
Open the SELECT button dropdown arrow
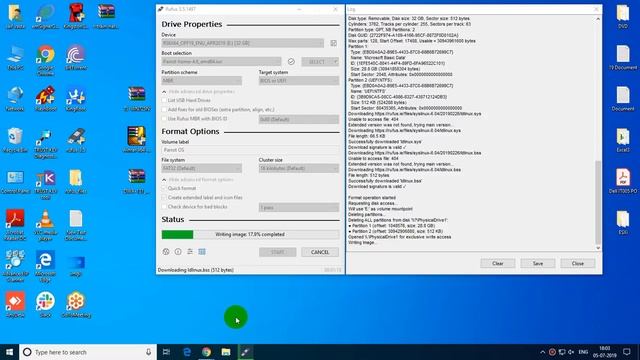coord(336,62)
